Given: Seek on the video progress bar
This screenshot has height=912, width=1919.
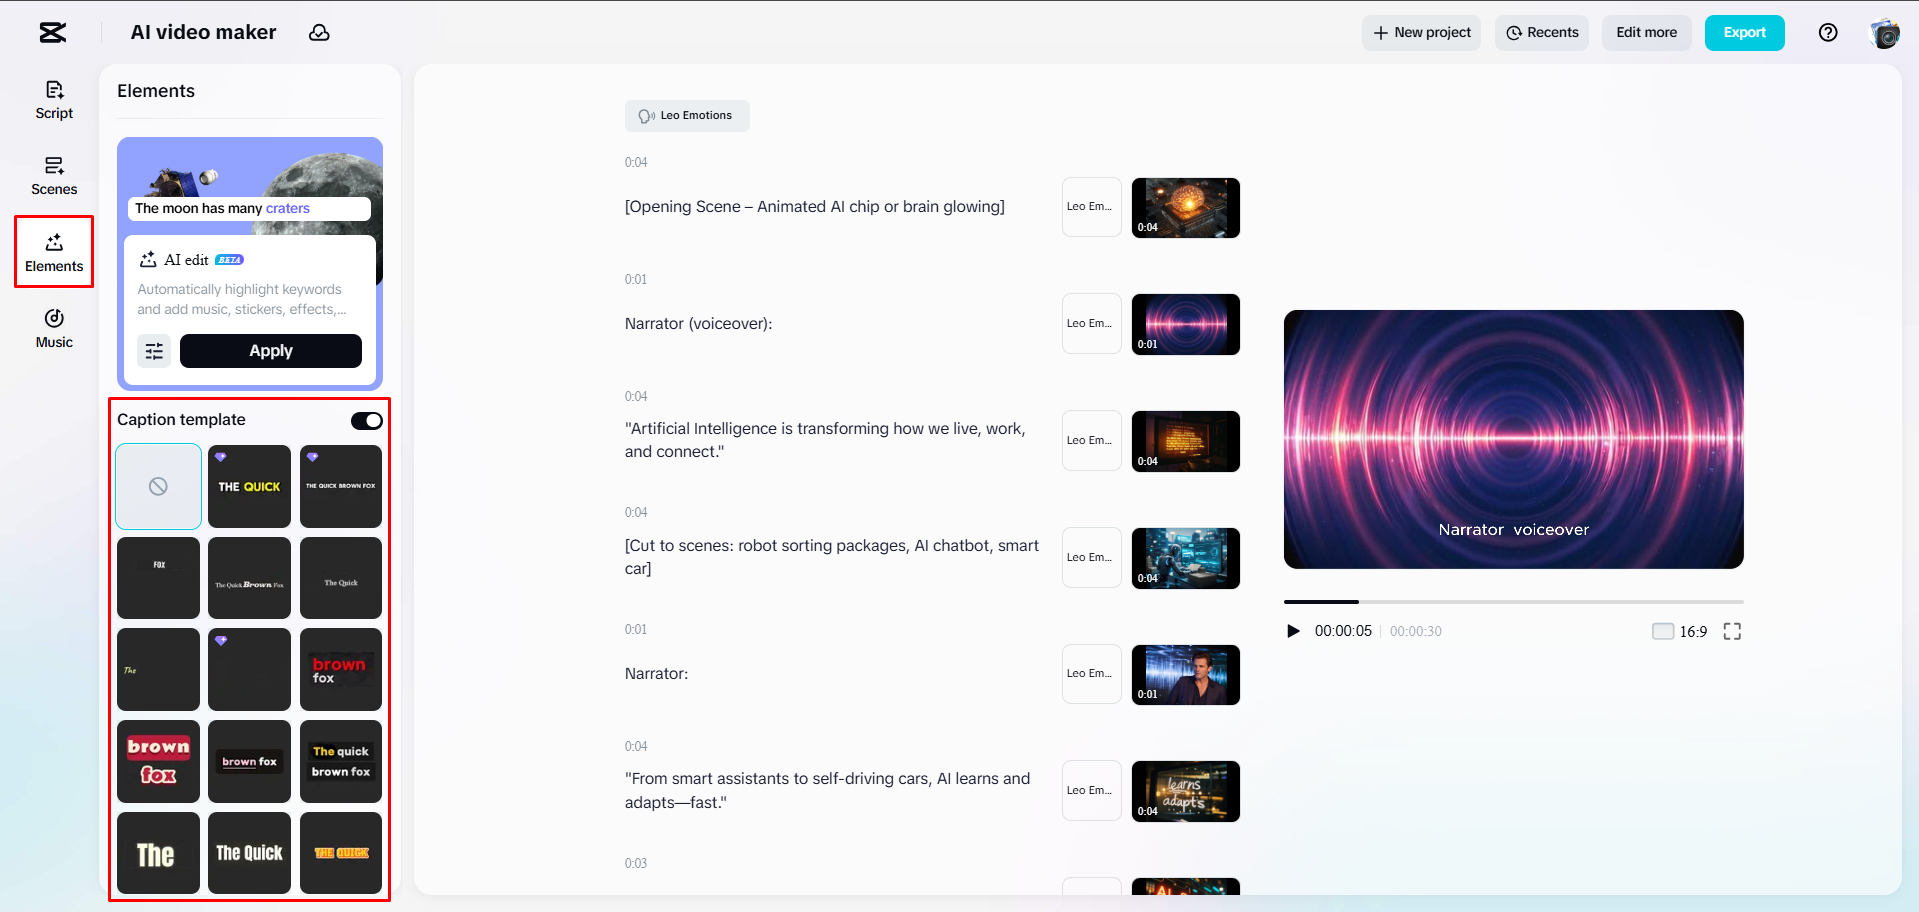Looking at the screenshot, I should [x=1513, y=602].
